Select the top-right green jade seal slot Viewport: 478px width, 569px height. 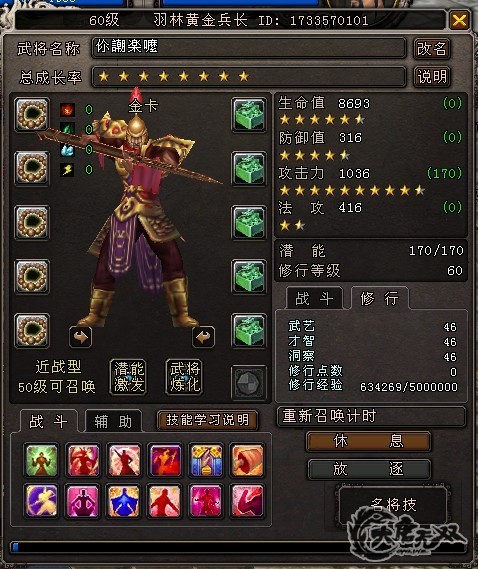point(249,114)
